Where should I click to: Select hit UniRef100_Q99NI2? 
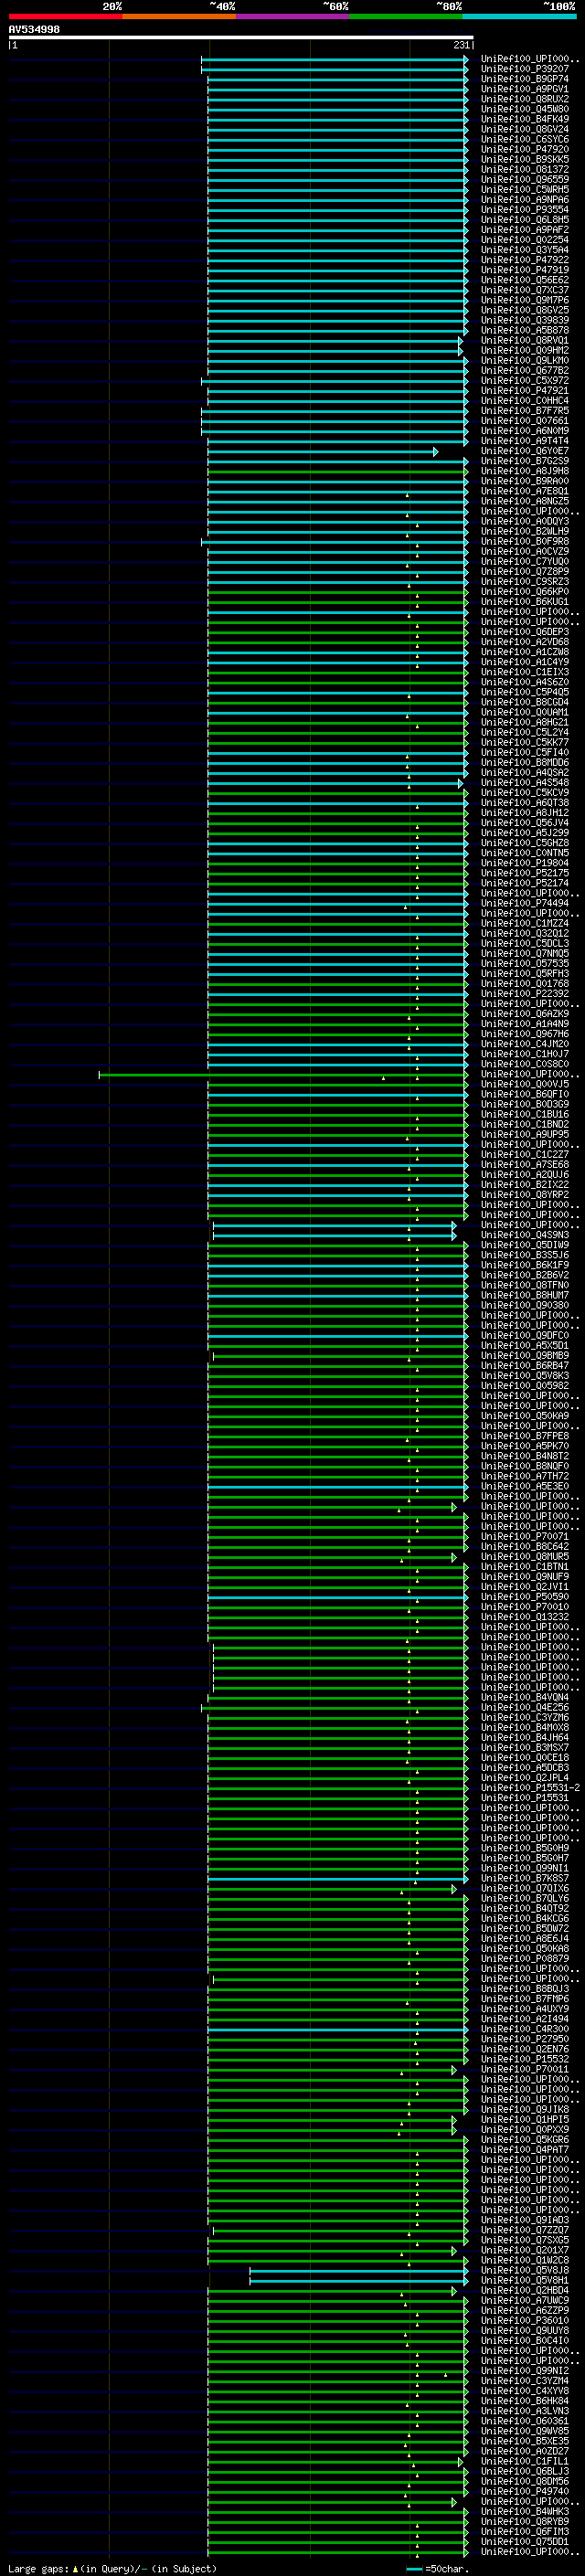pos(524,2371)
